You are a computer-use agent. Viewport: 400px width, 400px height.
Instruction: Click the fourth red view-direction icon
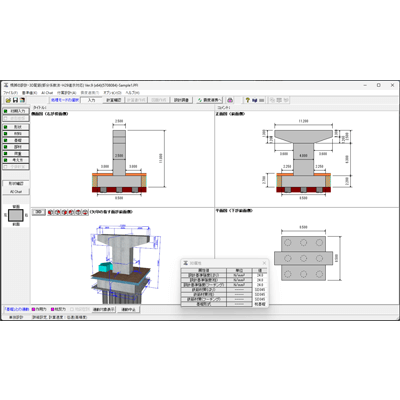[71, 212]
